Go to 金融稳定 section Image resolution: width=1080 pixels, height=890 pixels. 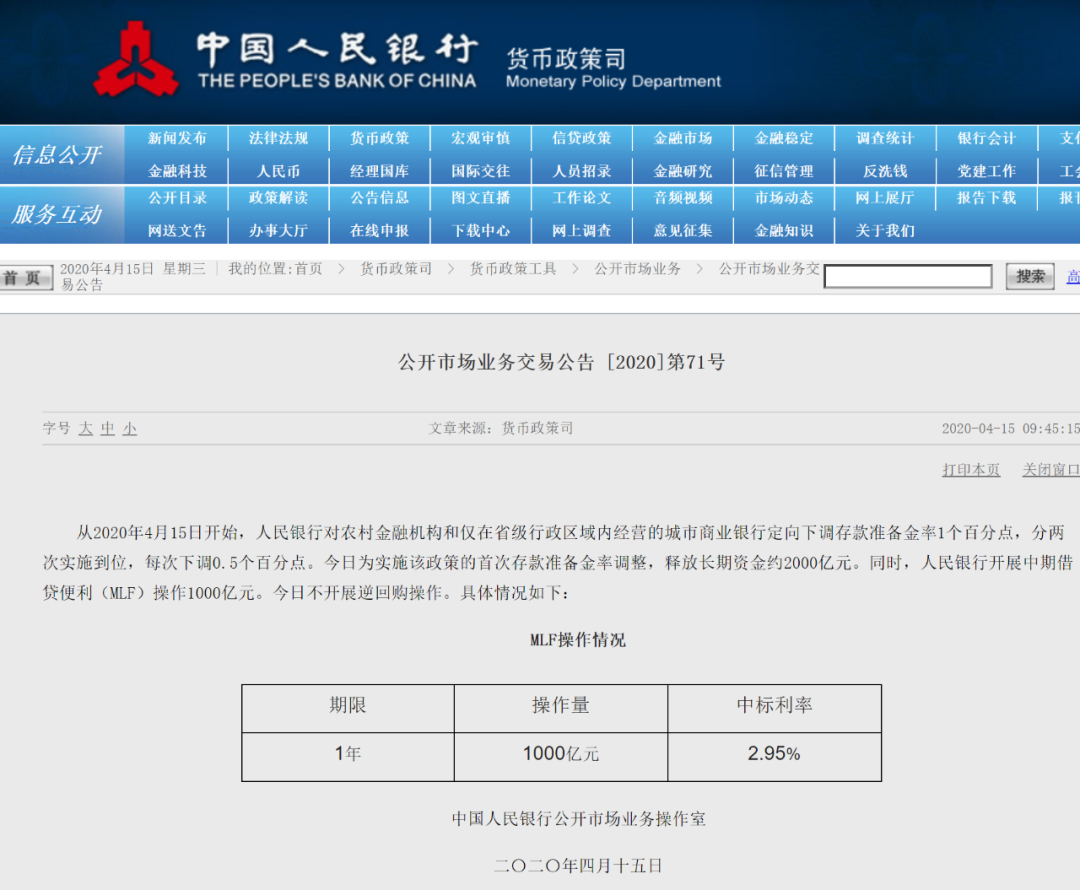click(x=784, y=138)
